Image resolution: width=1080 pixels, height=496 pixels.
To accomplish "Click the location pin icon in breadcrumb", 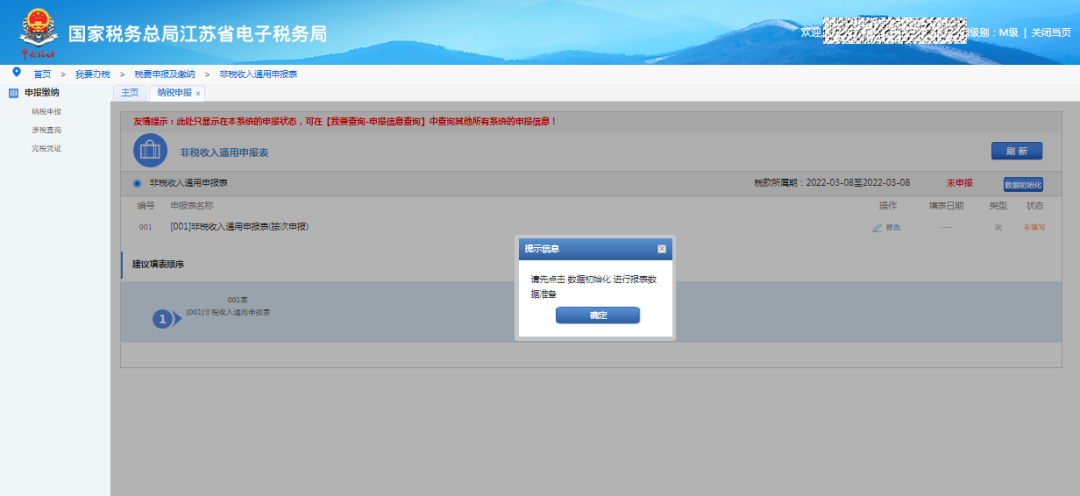I will tap(17, 72).
